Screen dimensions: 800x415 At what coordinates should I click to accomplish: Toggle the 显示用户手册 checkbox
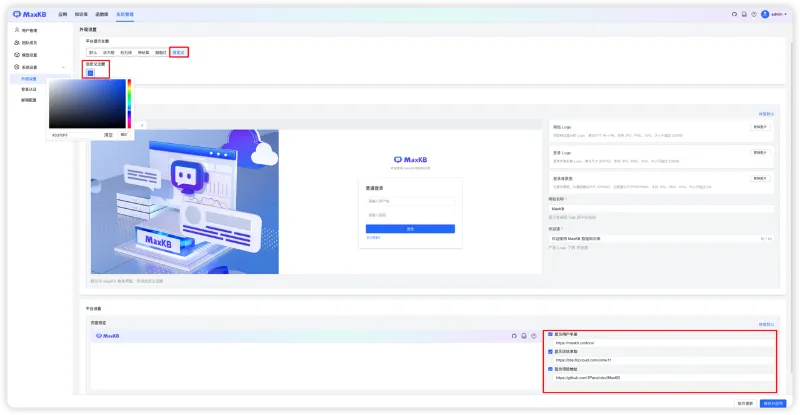pyautogui.click(x=551, y=334)
